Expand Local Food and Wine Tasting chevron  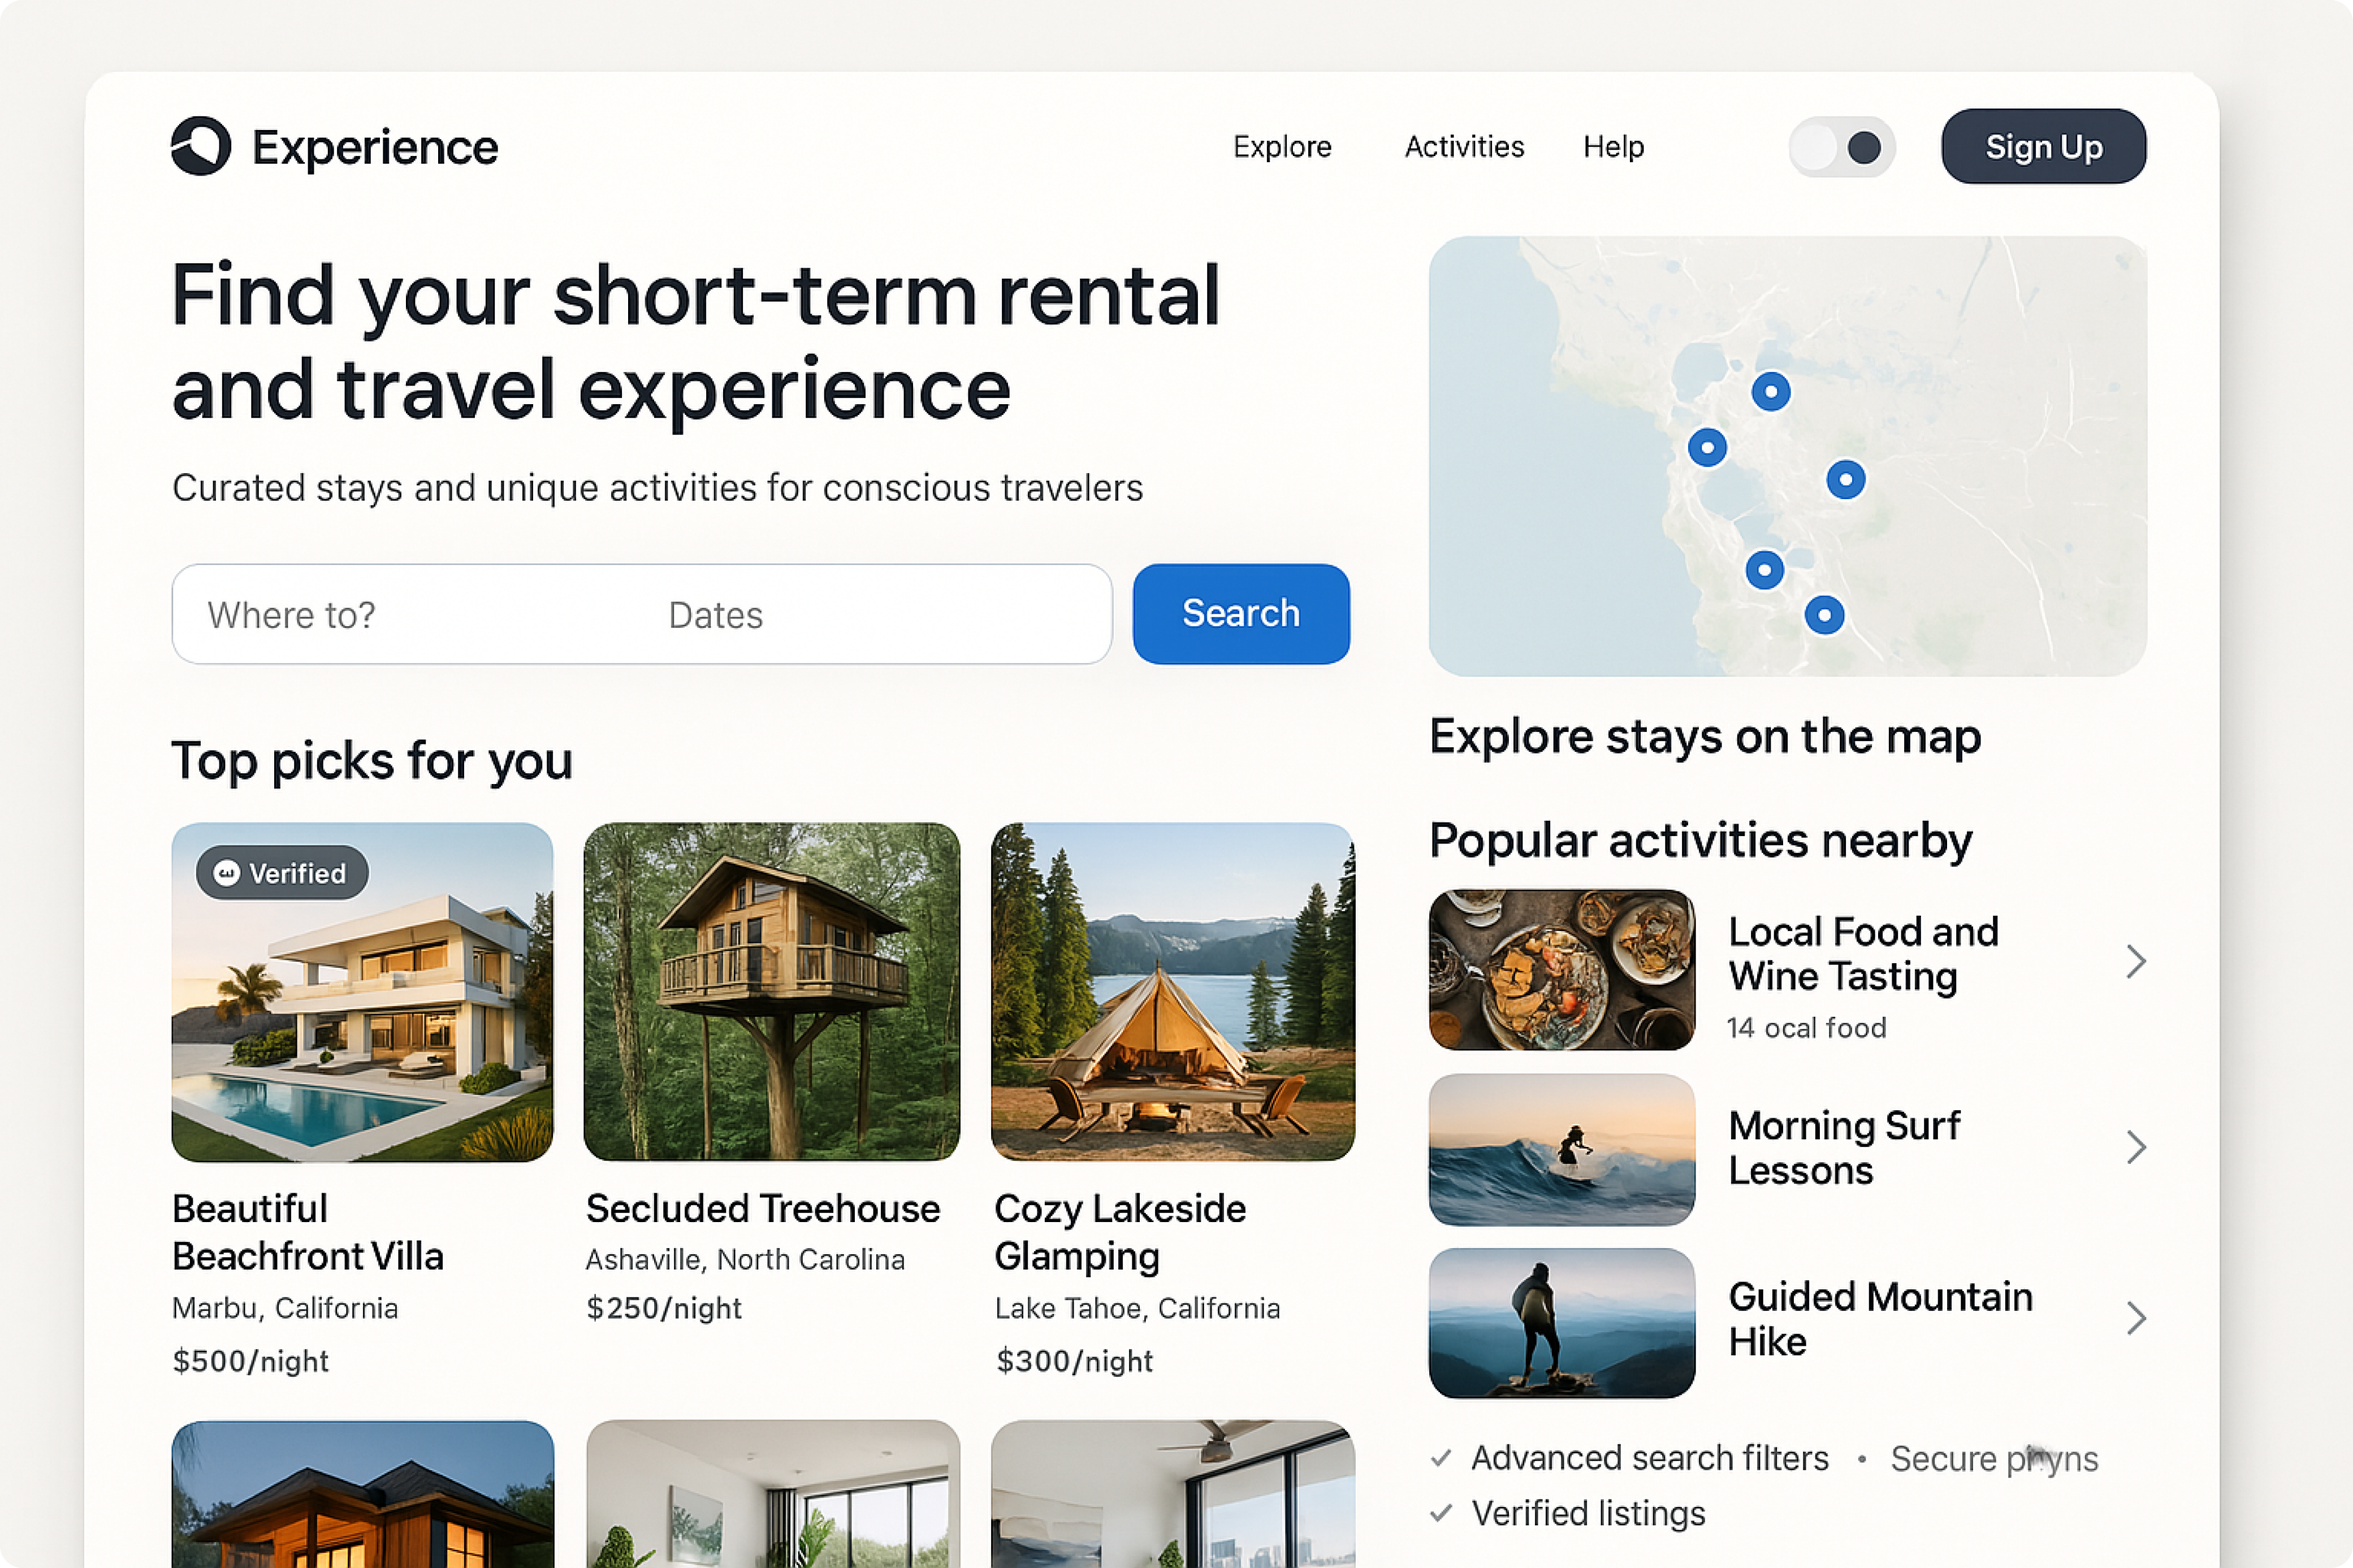click(x=2136, y=962)
